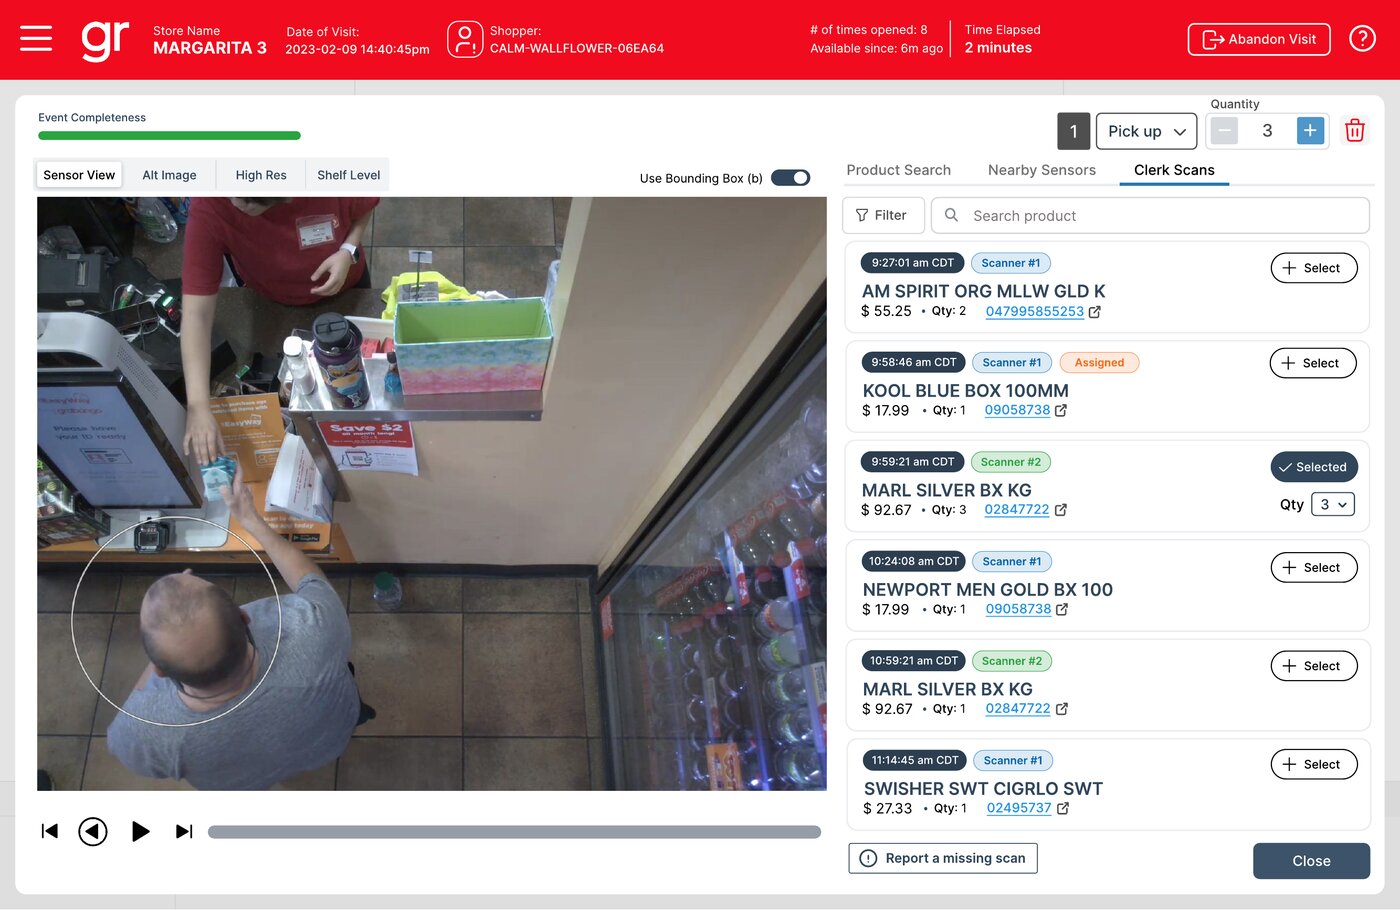Click the video playback progress bar
1400x910 pixels.
[514, 832]
